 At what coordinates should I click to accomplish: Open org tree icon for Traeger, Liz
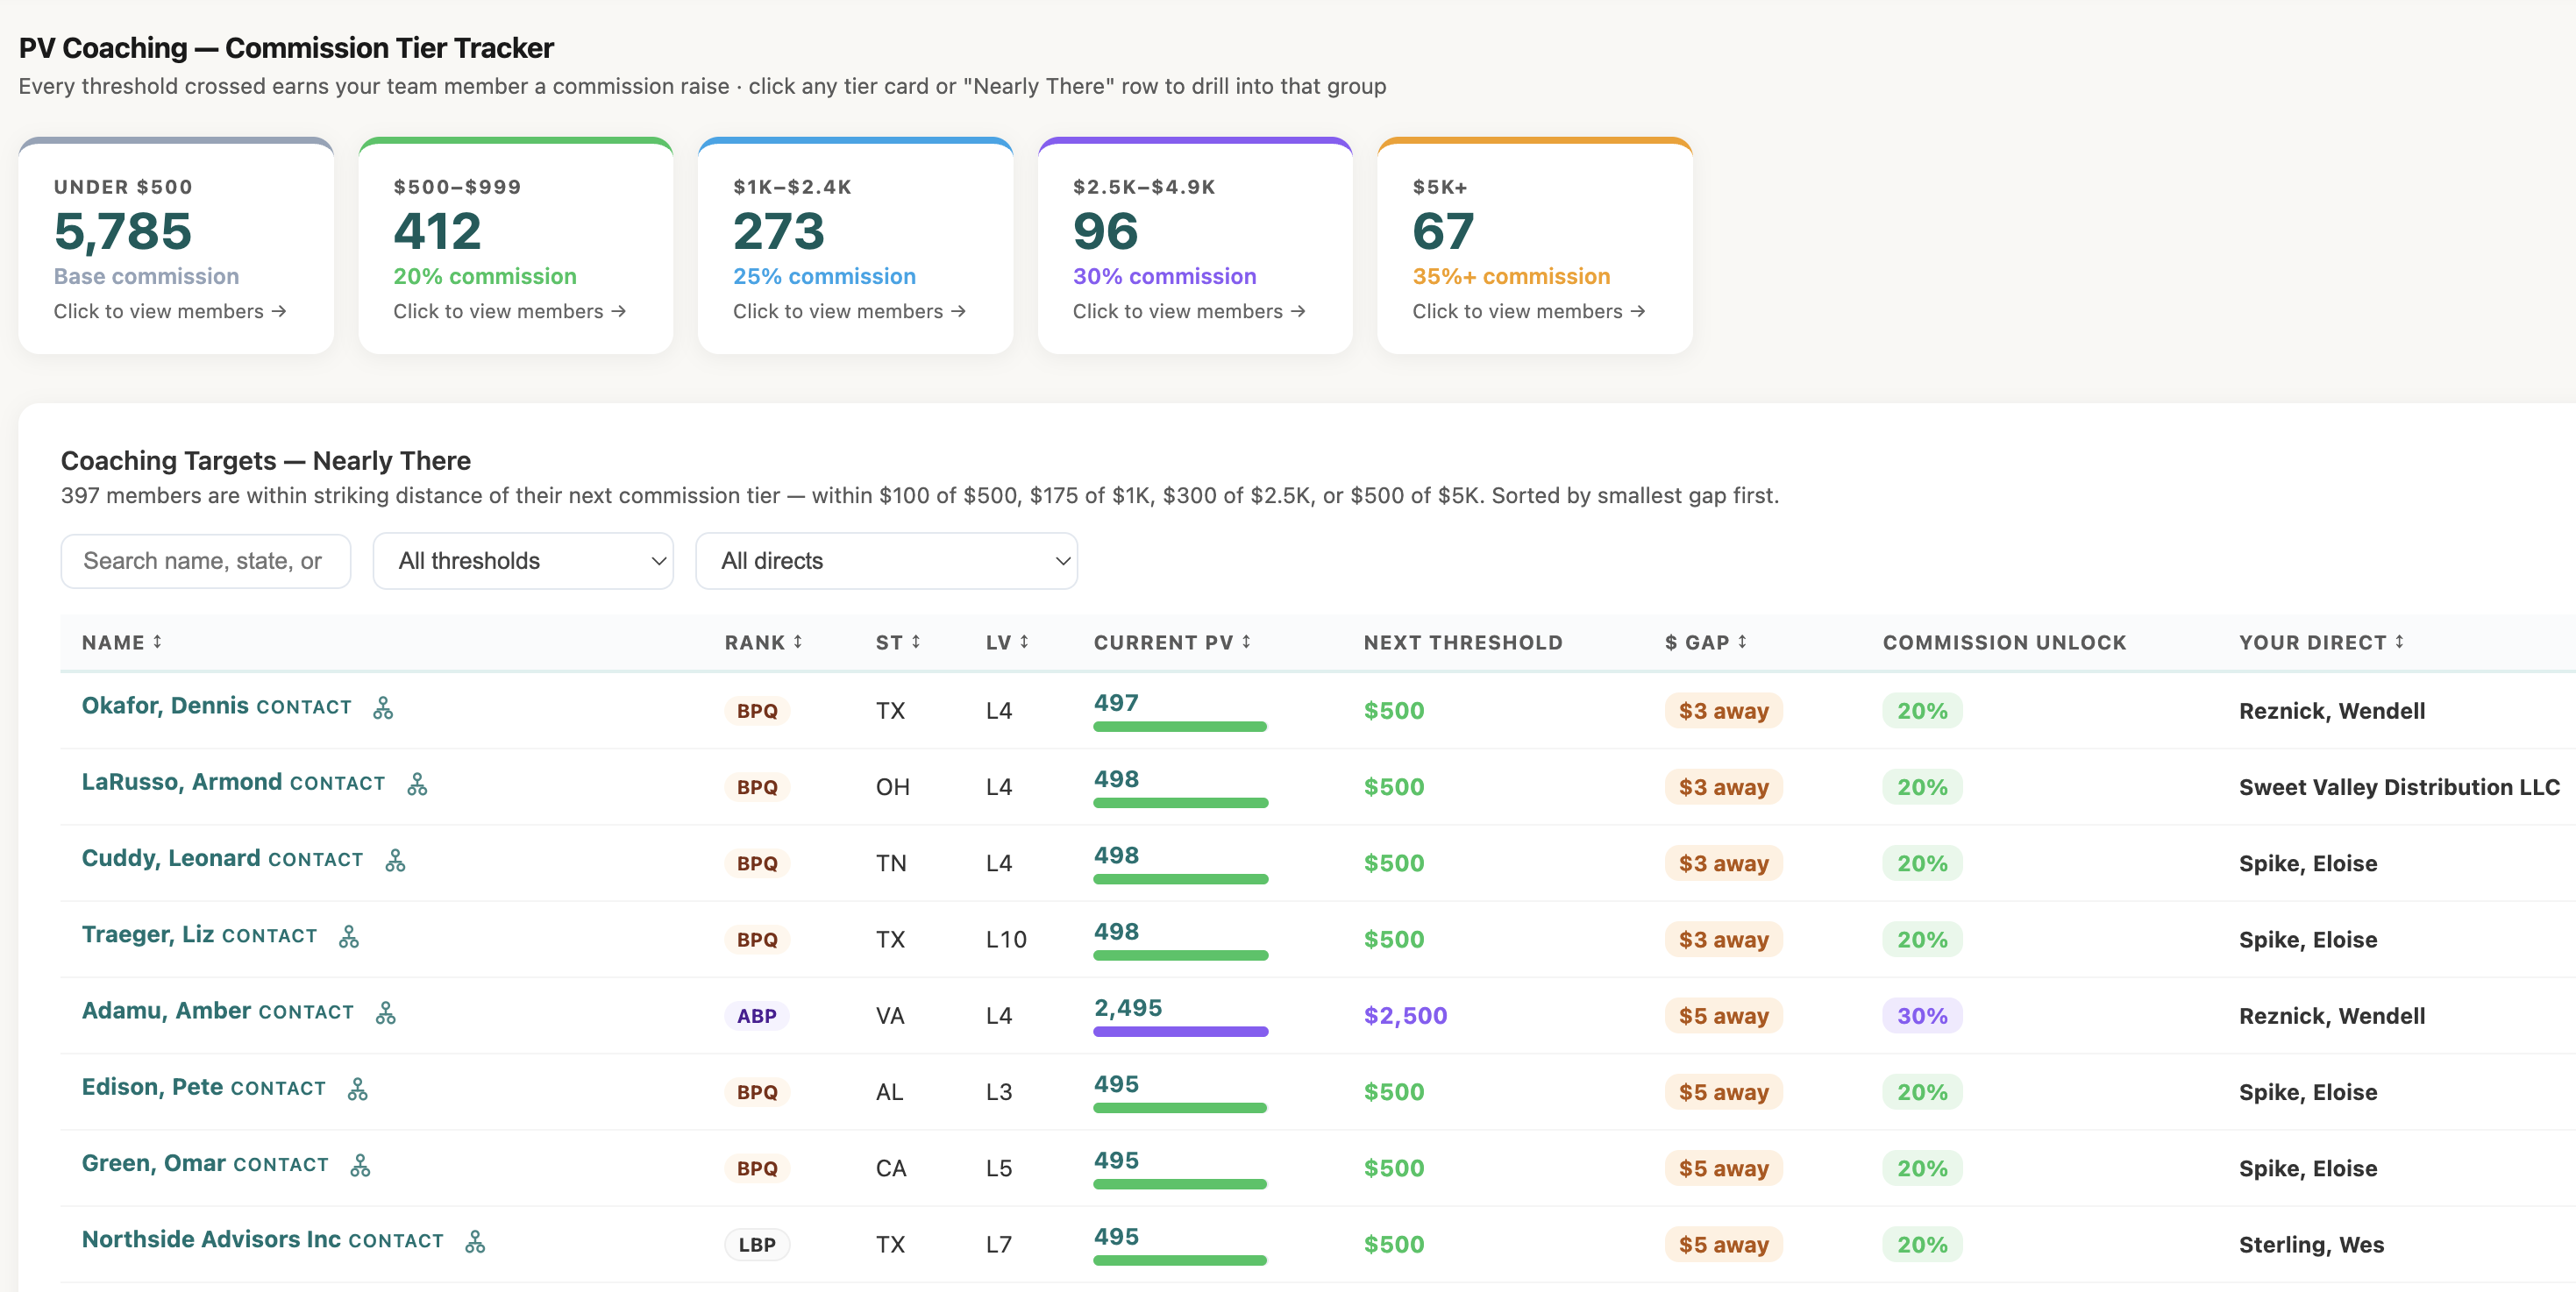348,936
